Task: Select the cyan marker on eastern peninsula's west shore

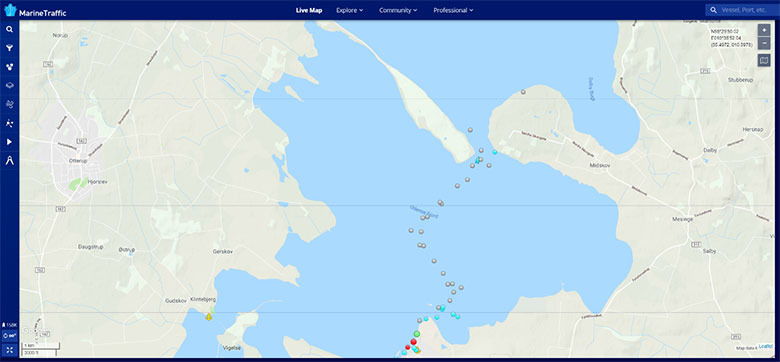Action: point(494,152)
